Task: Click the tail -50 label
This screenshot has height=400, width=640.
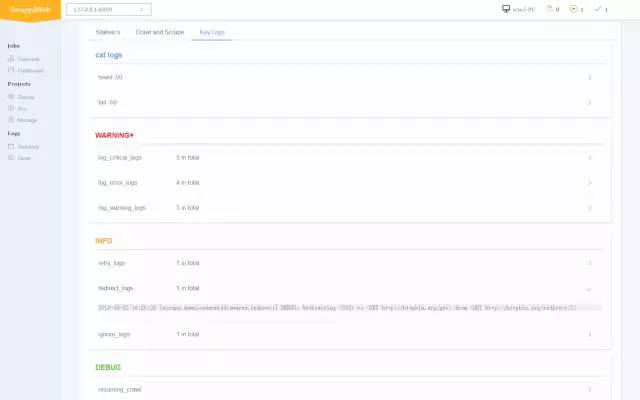Action: coord(107,102)
